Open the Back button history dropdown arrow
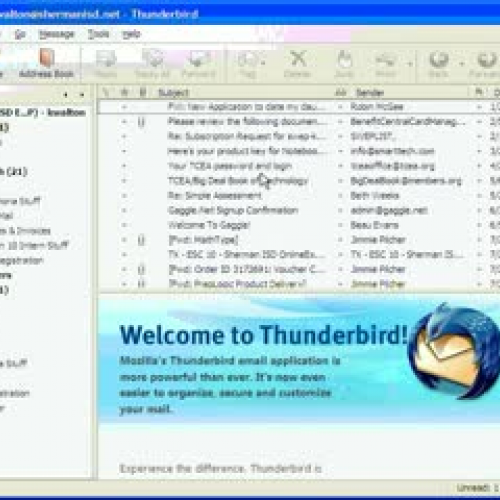The height and width of the screenshot is (500, 500). 462,63
